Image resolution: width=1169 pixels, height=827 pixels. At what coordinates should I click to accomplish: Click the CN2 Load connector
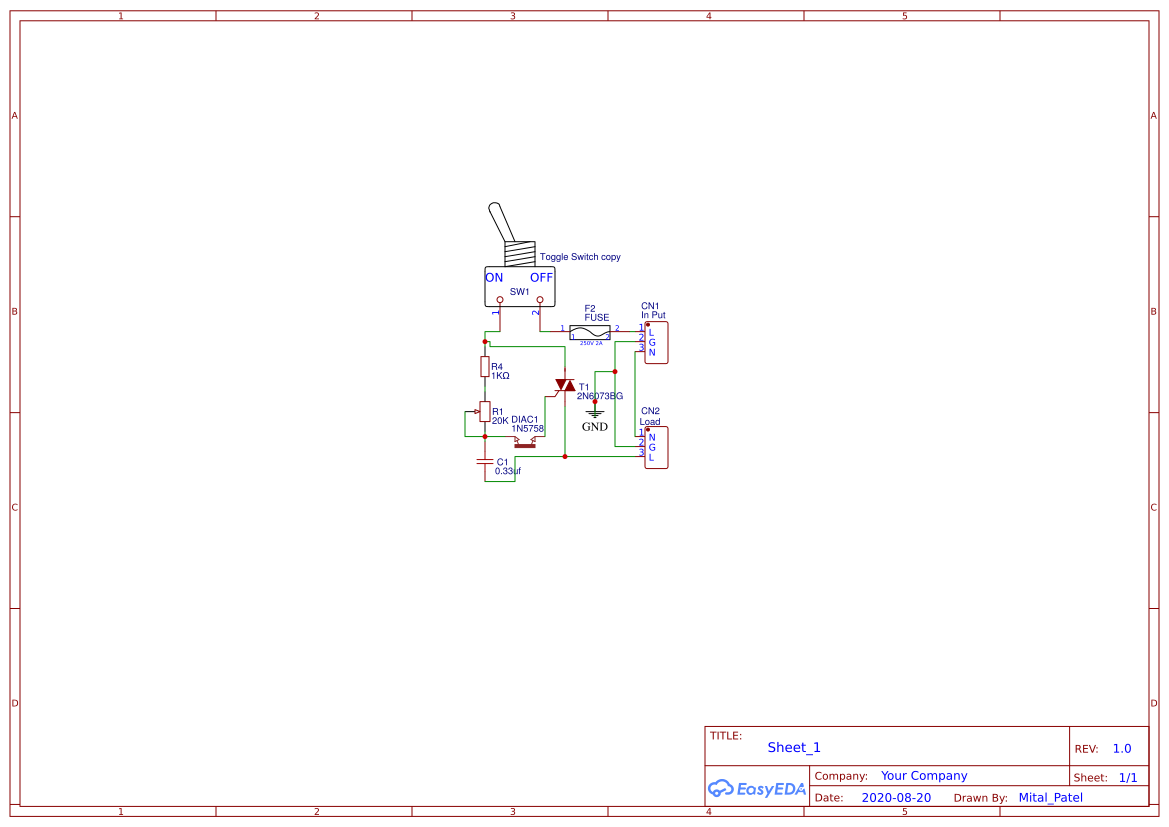(x=657, y=447)
